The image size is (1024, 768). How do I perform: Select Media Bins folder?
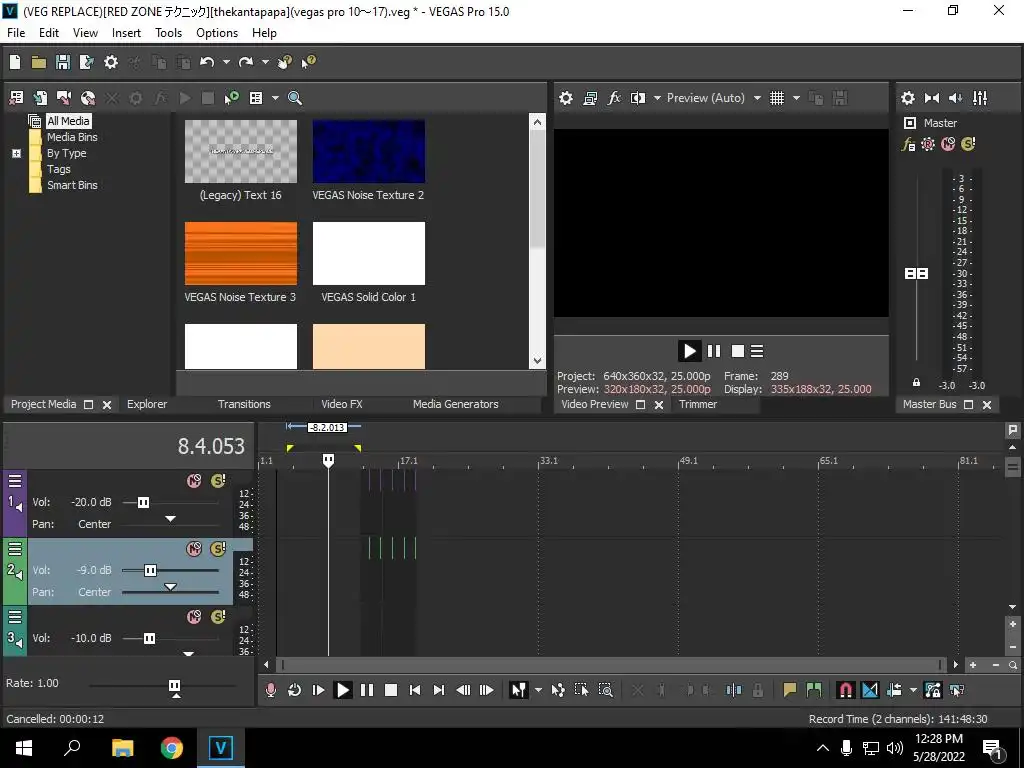coord(72,137)
